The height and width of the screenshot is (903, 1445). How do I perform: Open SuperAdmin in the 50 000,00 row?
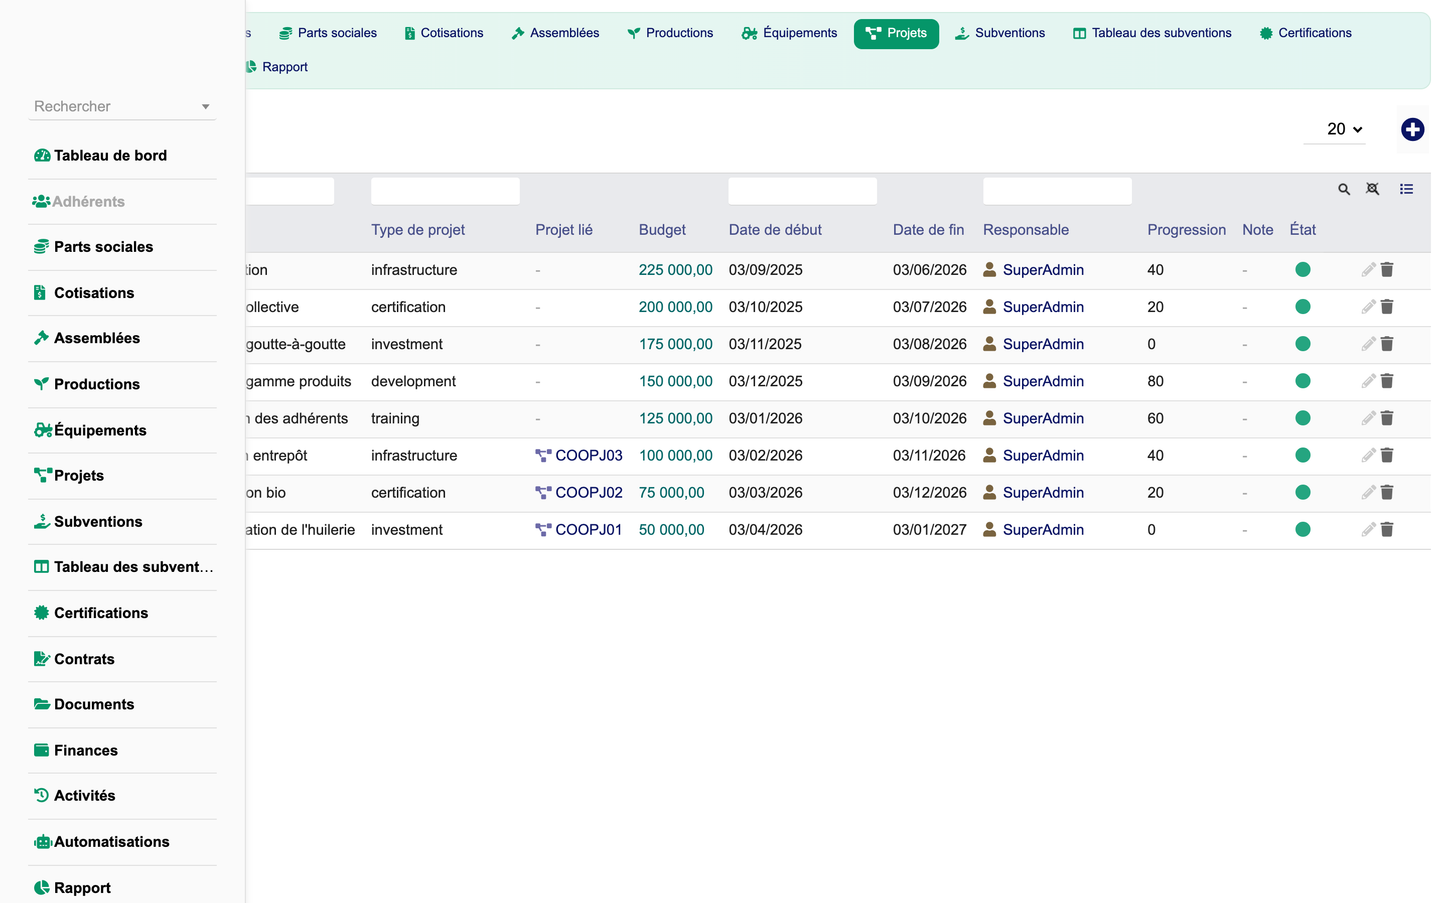pos(1034,530)
